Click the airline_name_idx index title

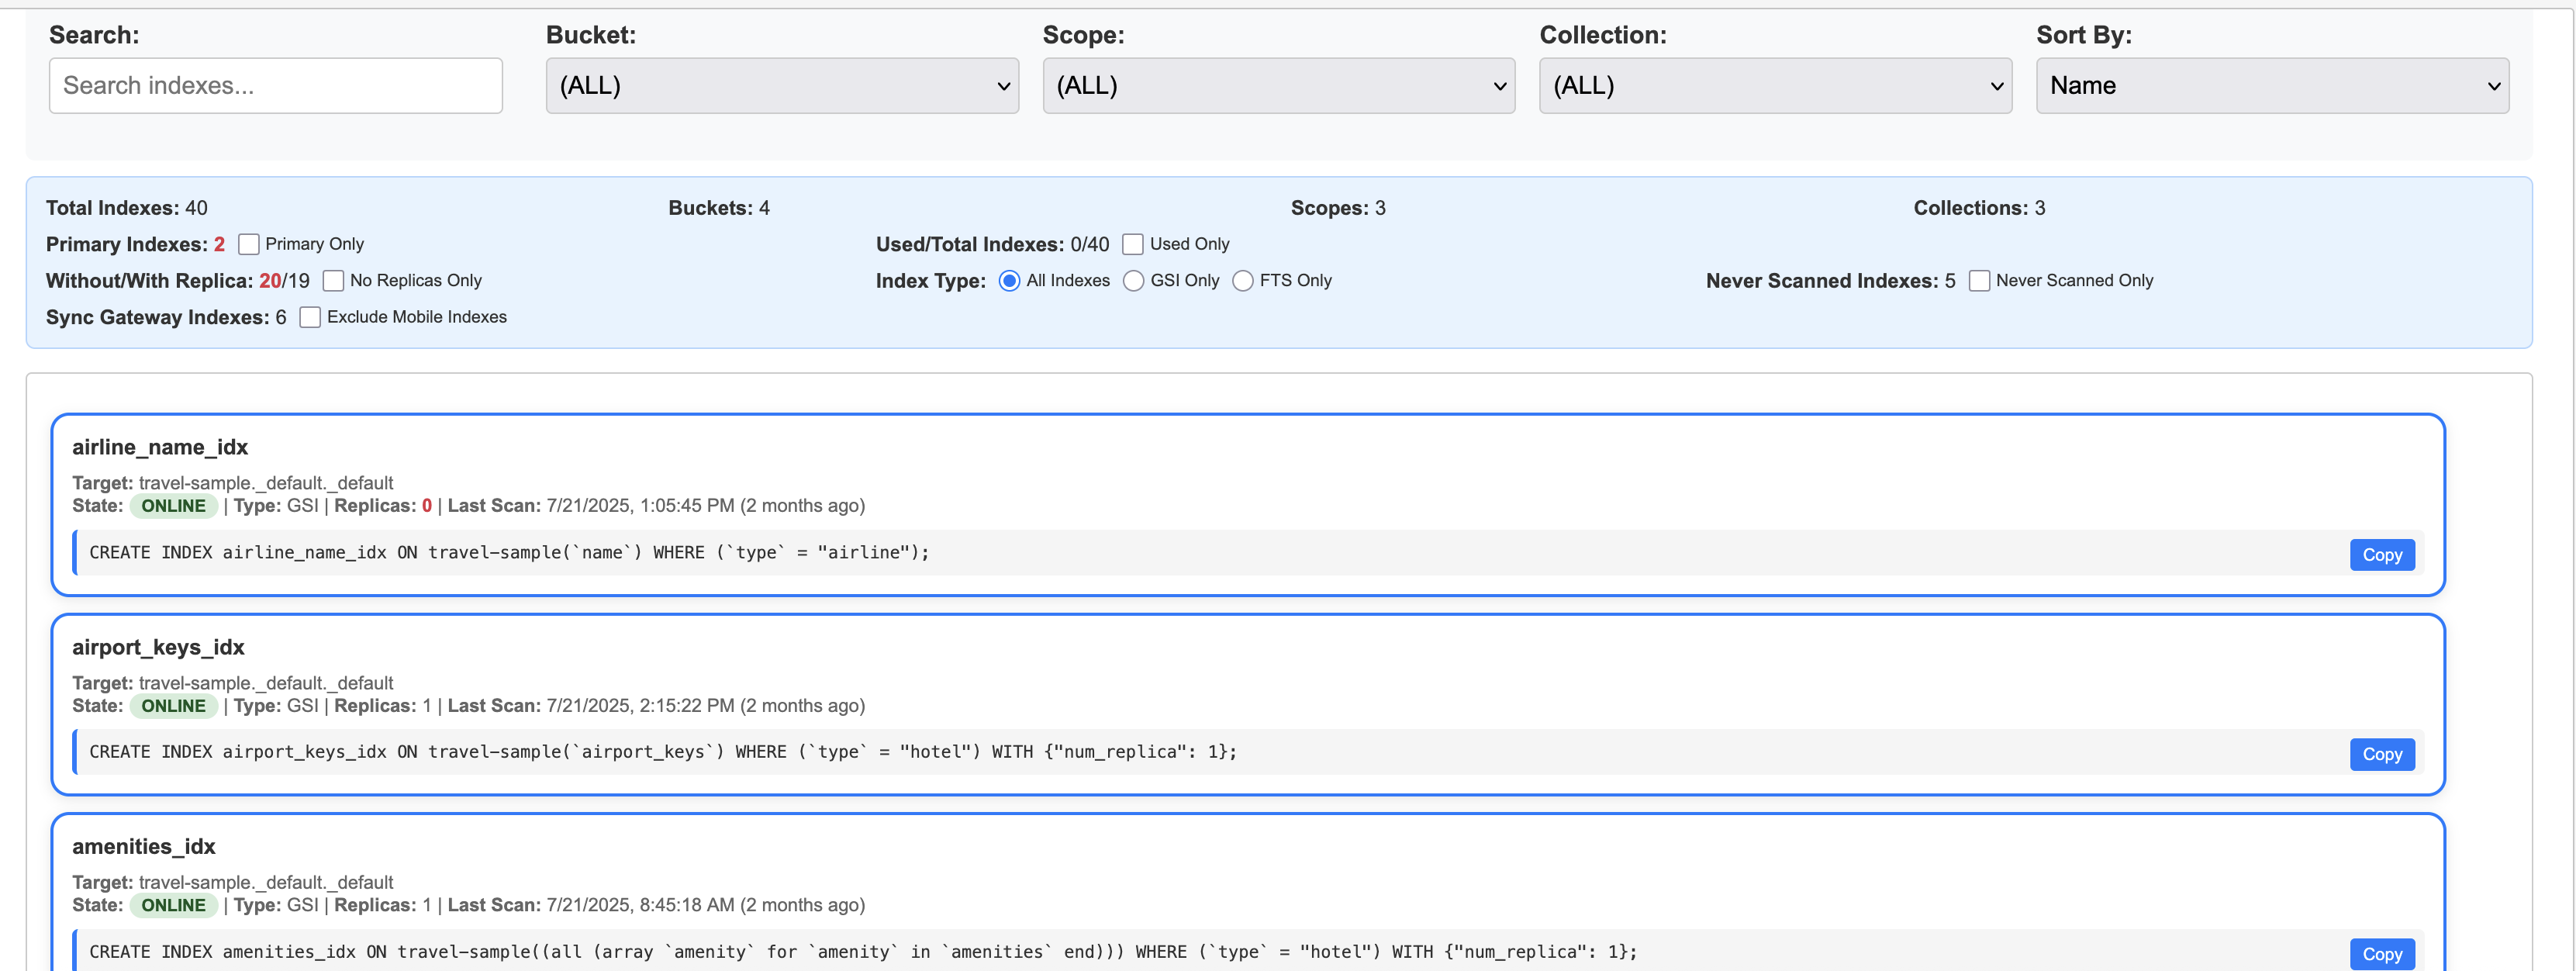pyautogui.click(x=160, y=447)
